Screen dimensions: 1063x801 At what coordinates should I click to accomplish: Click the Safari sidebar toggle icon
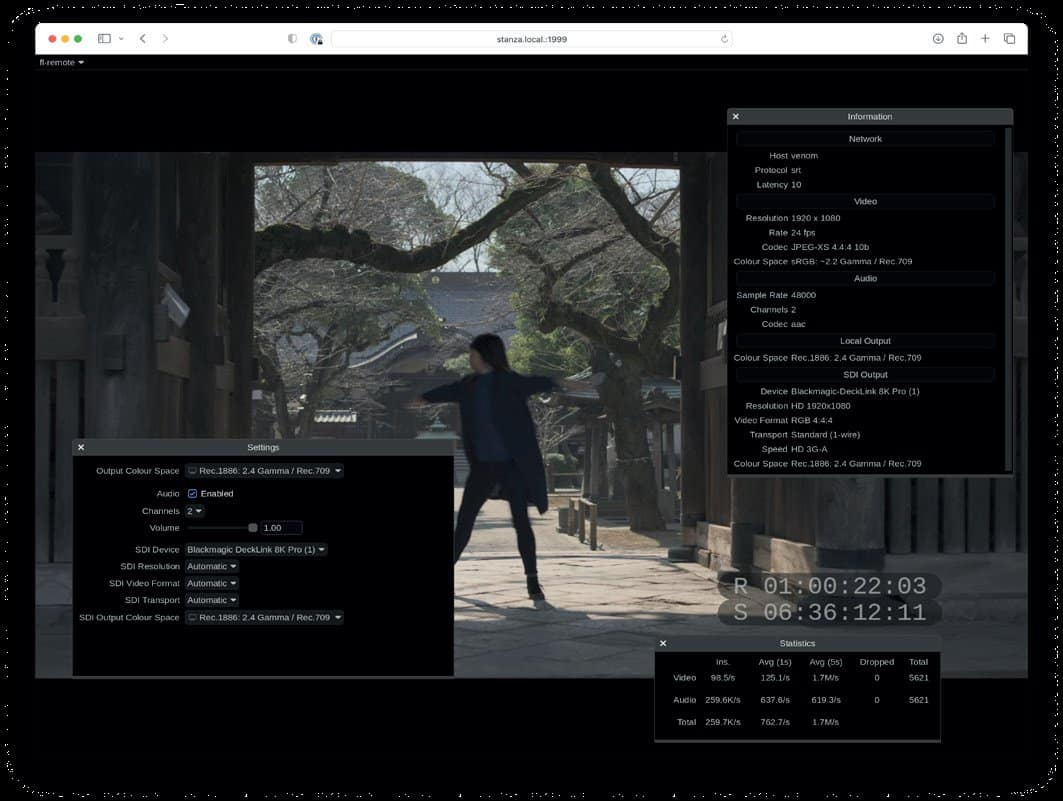(104, 38)
